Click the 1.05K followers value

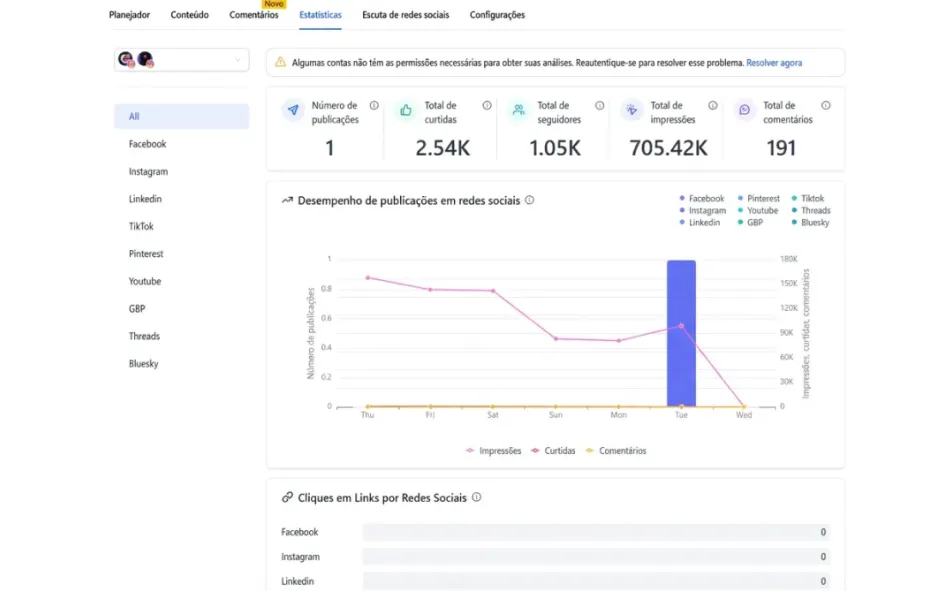click(555, 148)
